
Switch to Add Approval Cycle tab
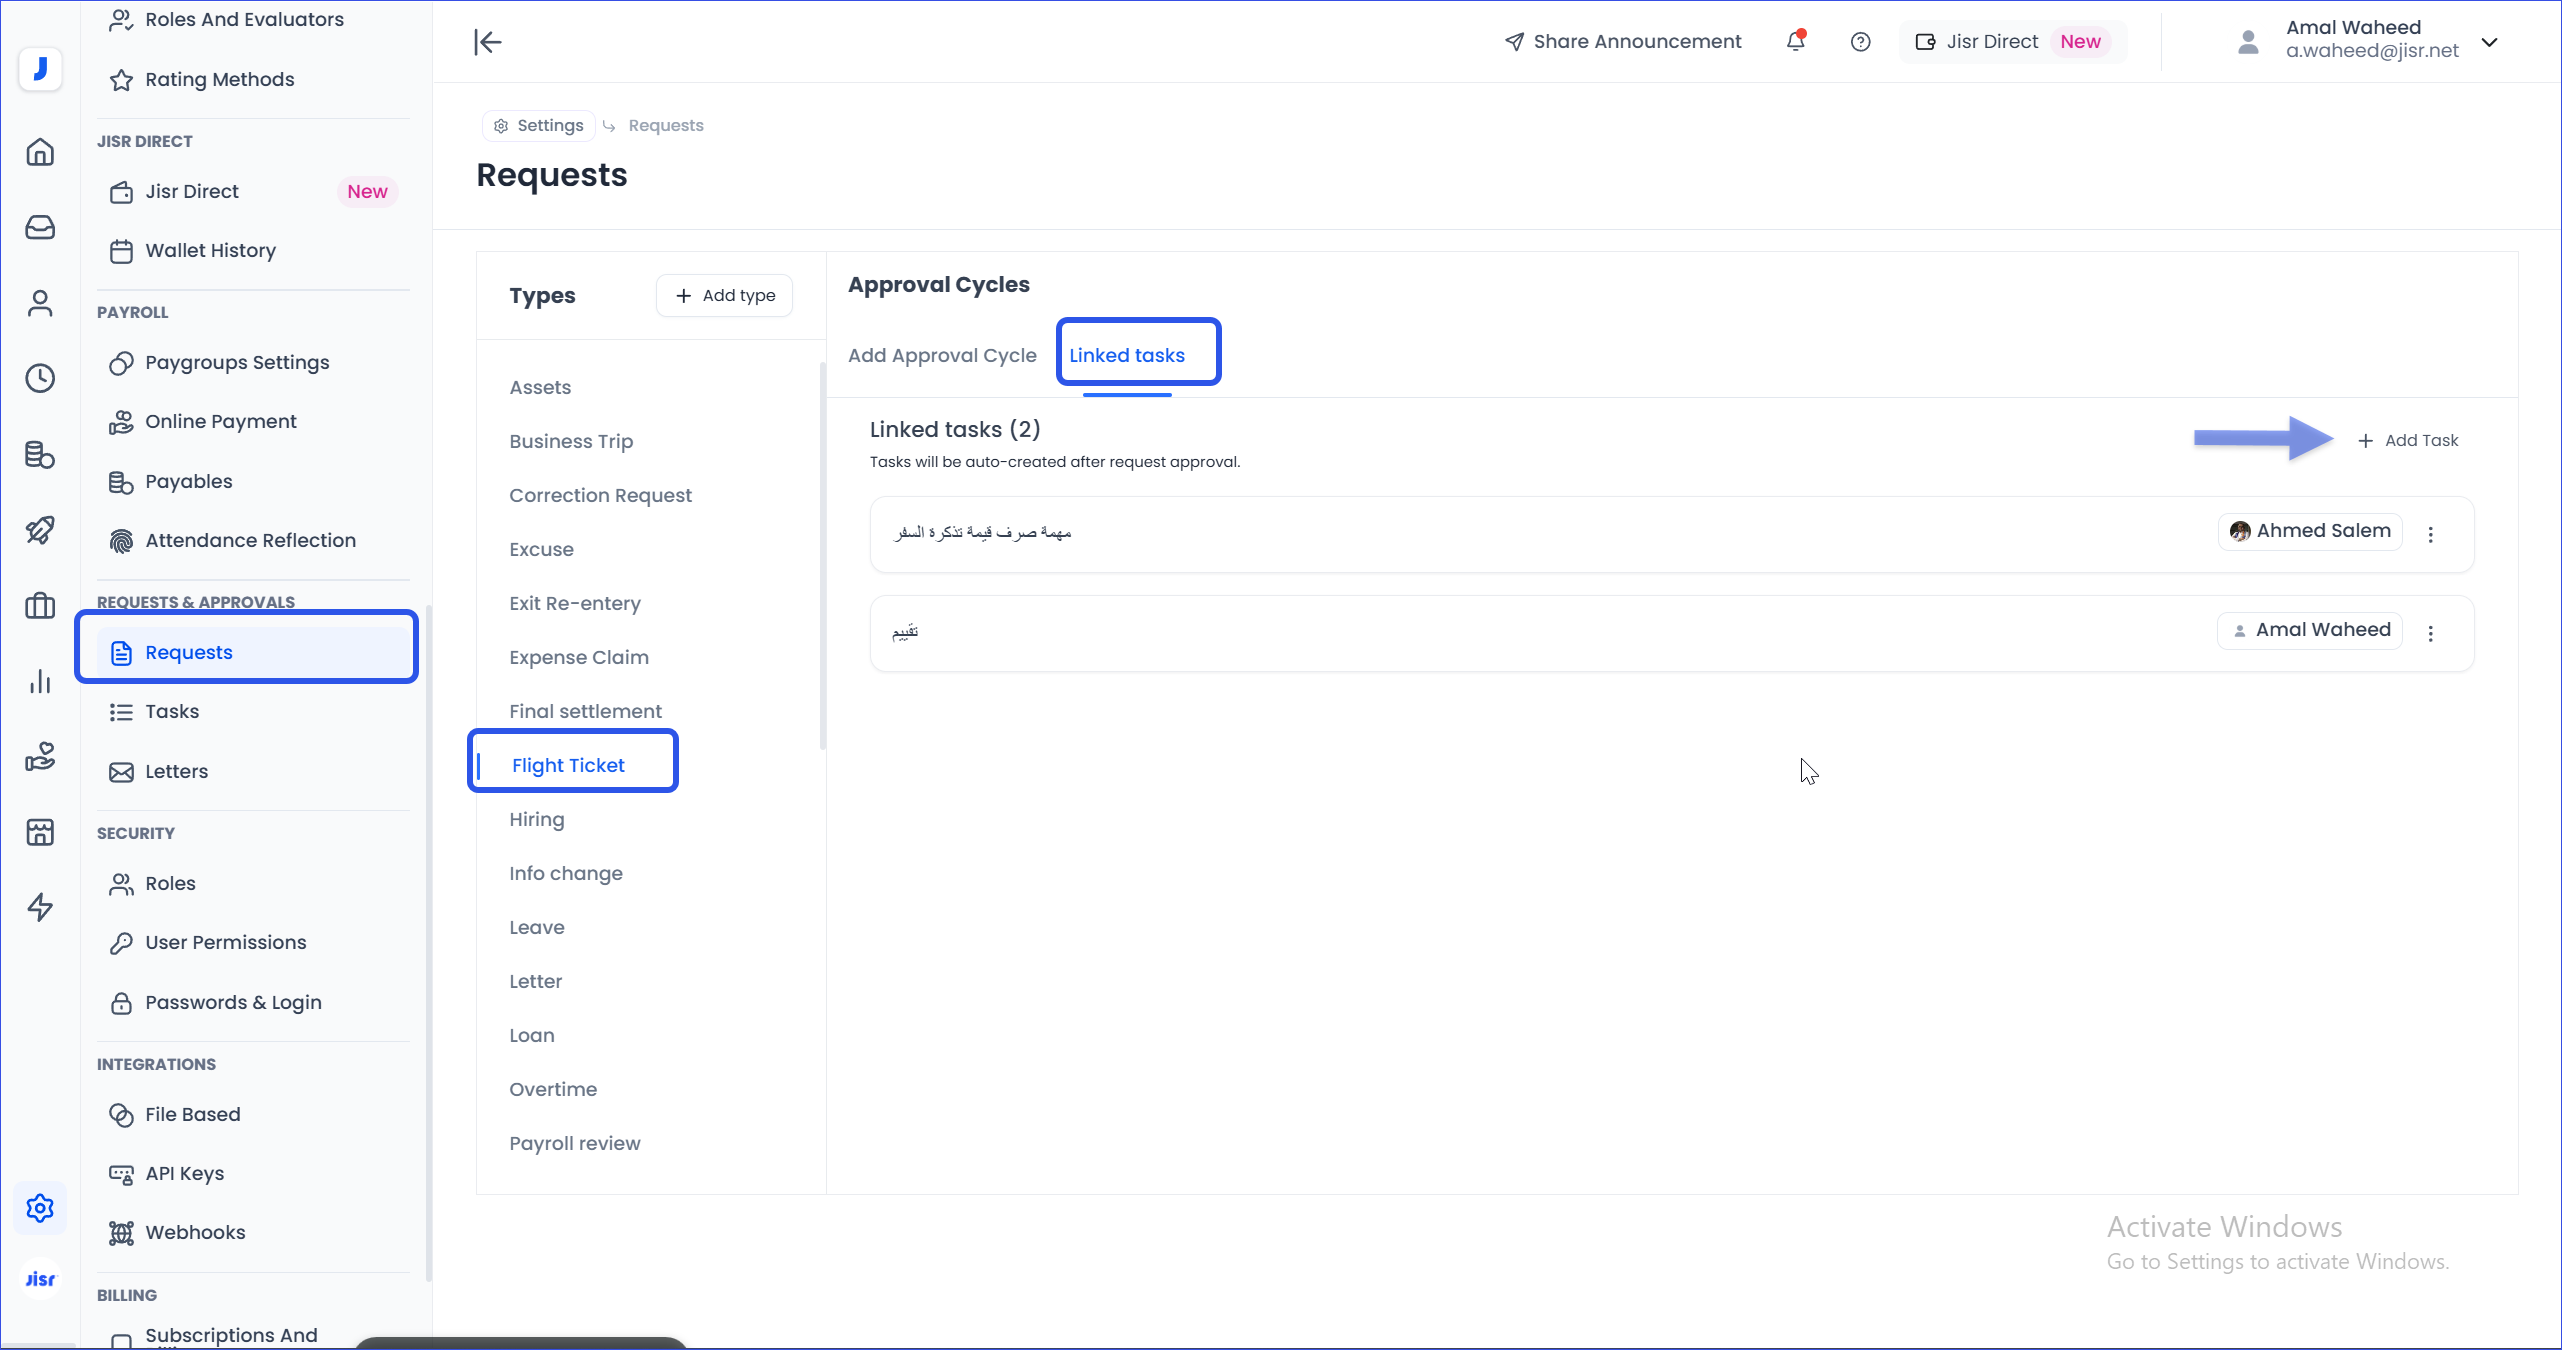pyautogui.click(x=942, y=355)
